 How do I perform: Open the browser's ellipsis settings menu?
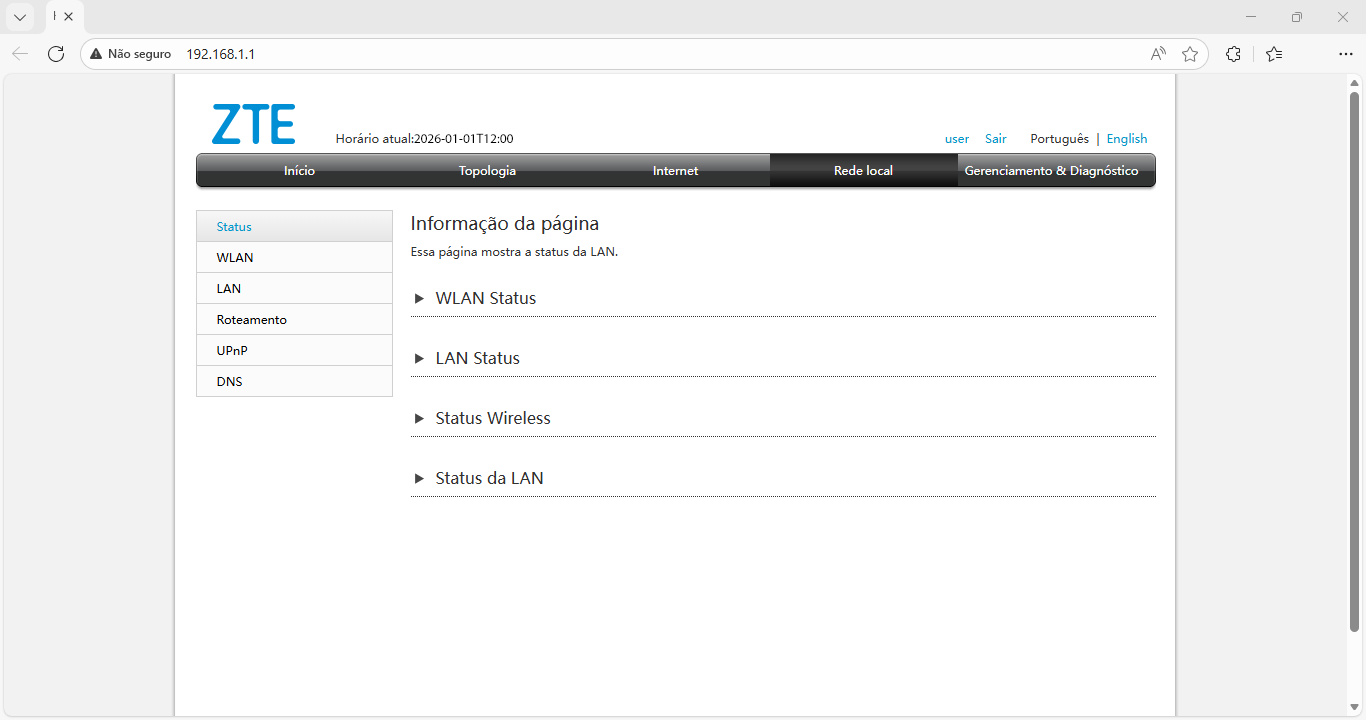(x=1346, y=54)
